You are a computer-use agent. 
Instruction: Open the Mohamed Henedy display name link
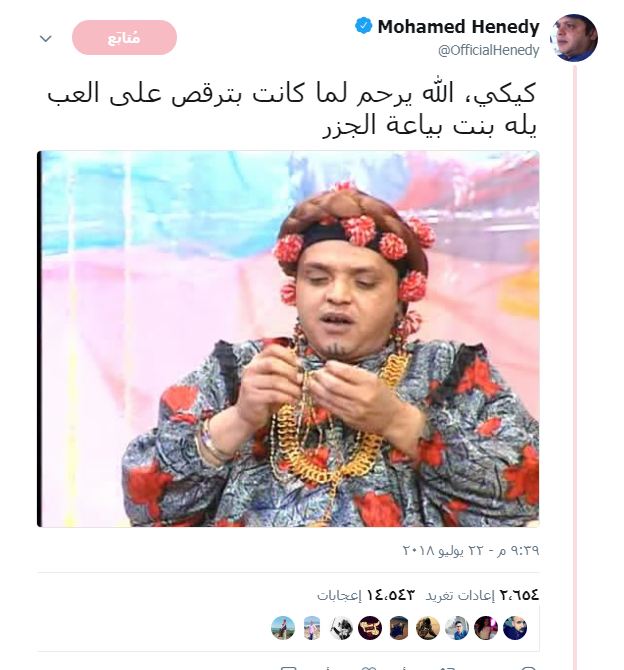(x=459, y=26)
